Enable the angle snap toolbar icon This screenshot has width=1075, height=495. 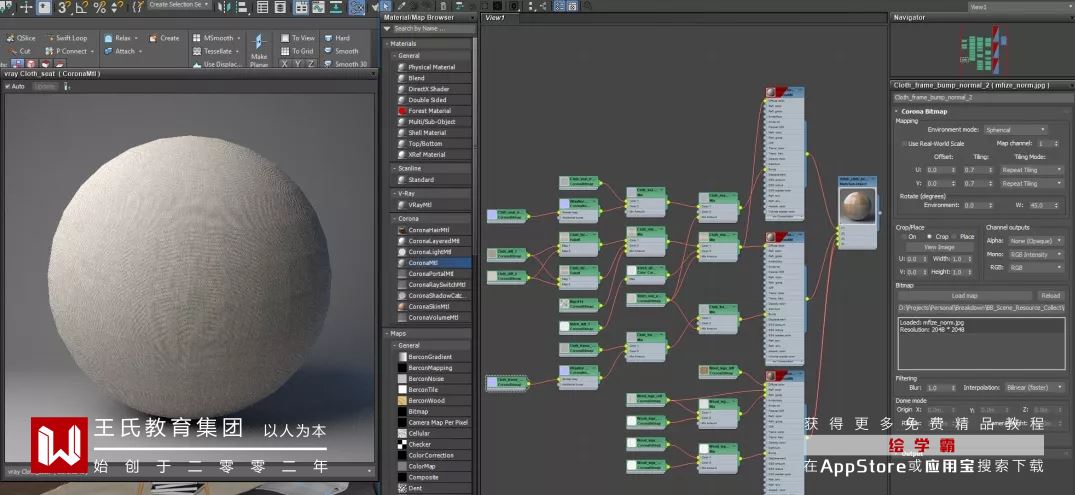[x=82, y=8]
